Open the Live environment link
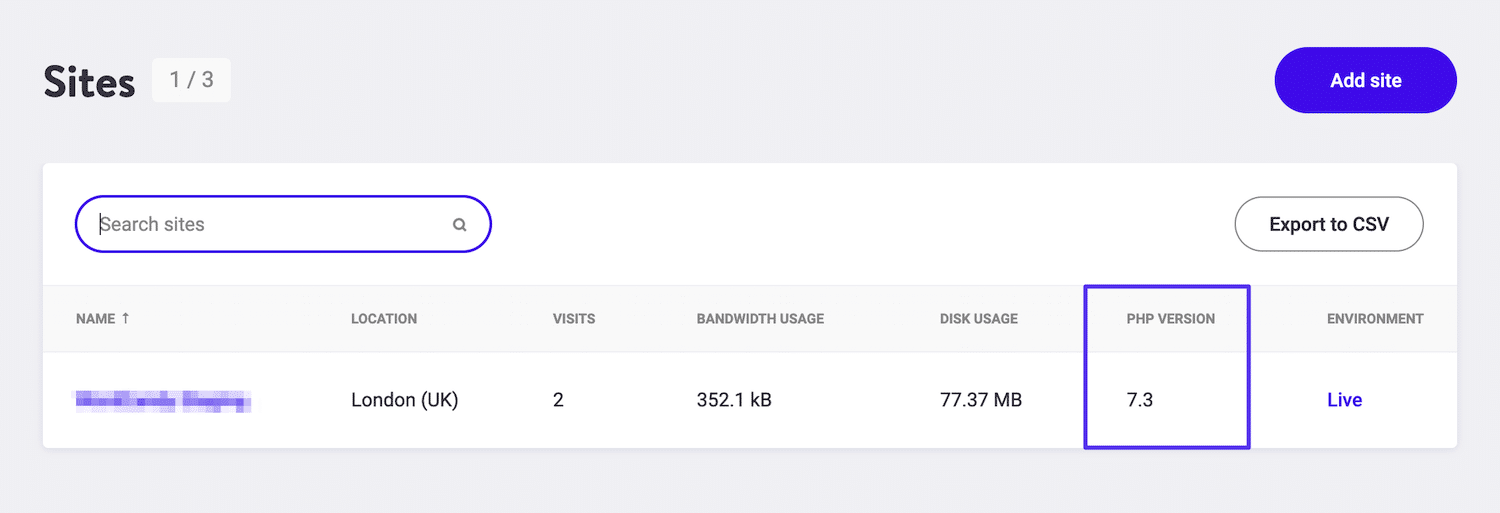The image size is (1500, 513). [x=1344, y=400]
